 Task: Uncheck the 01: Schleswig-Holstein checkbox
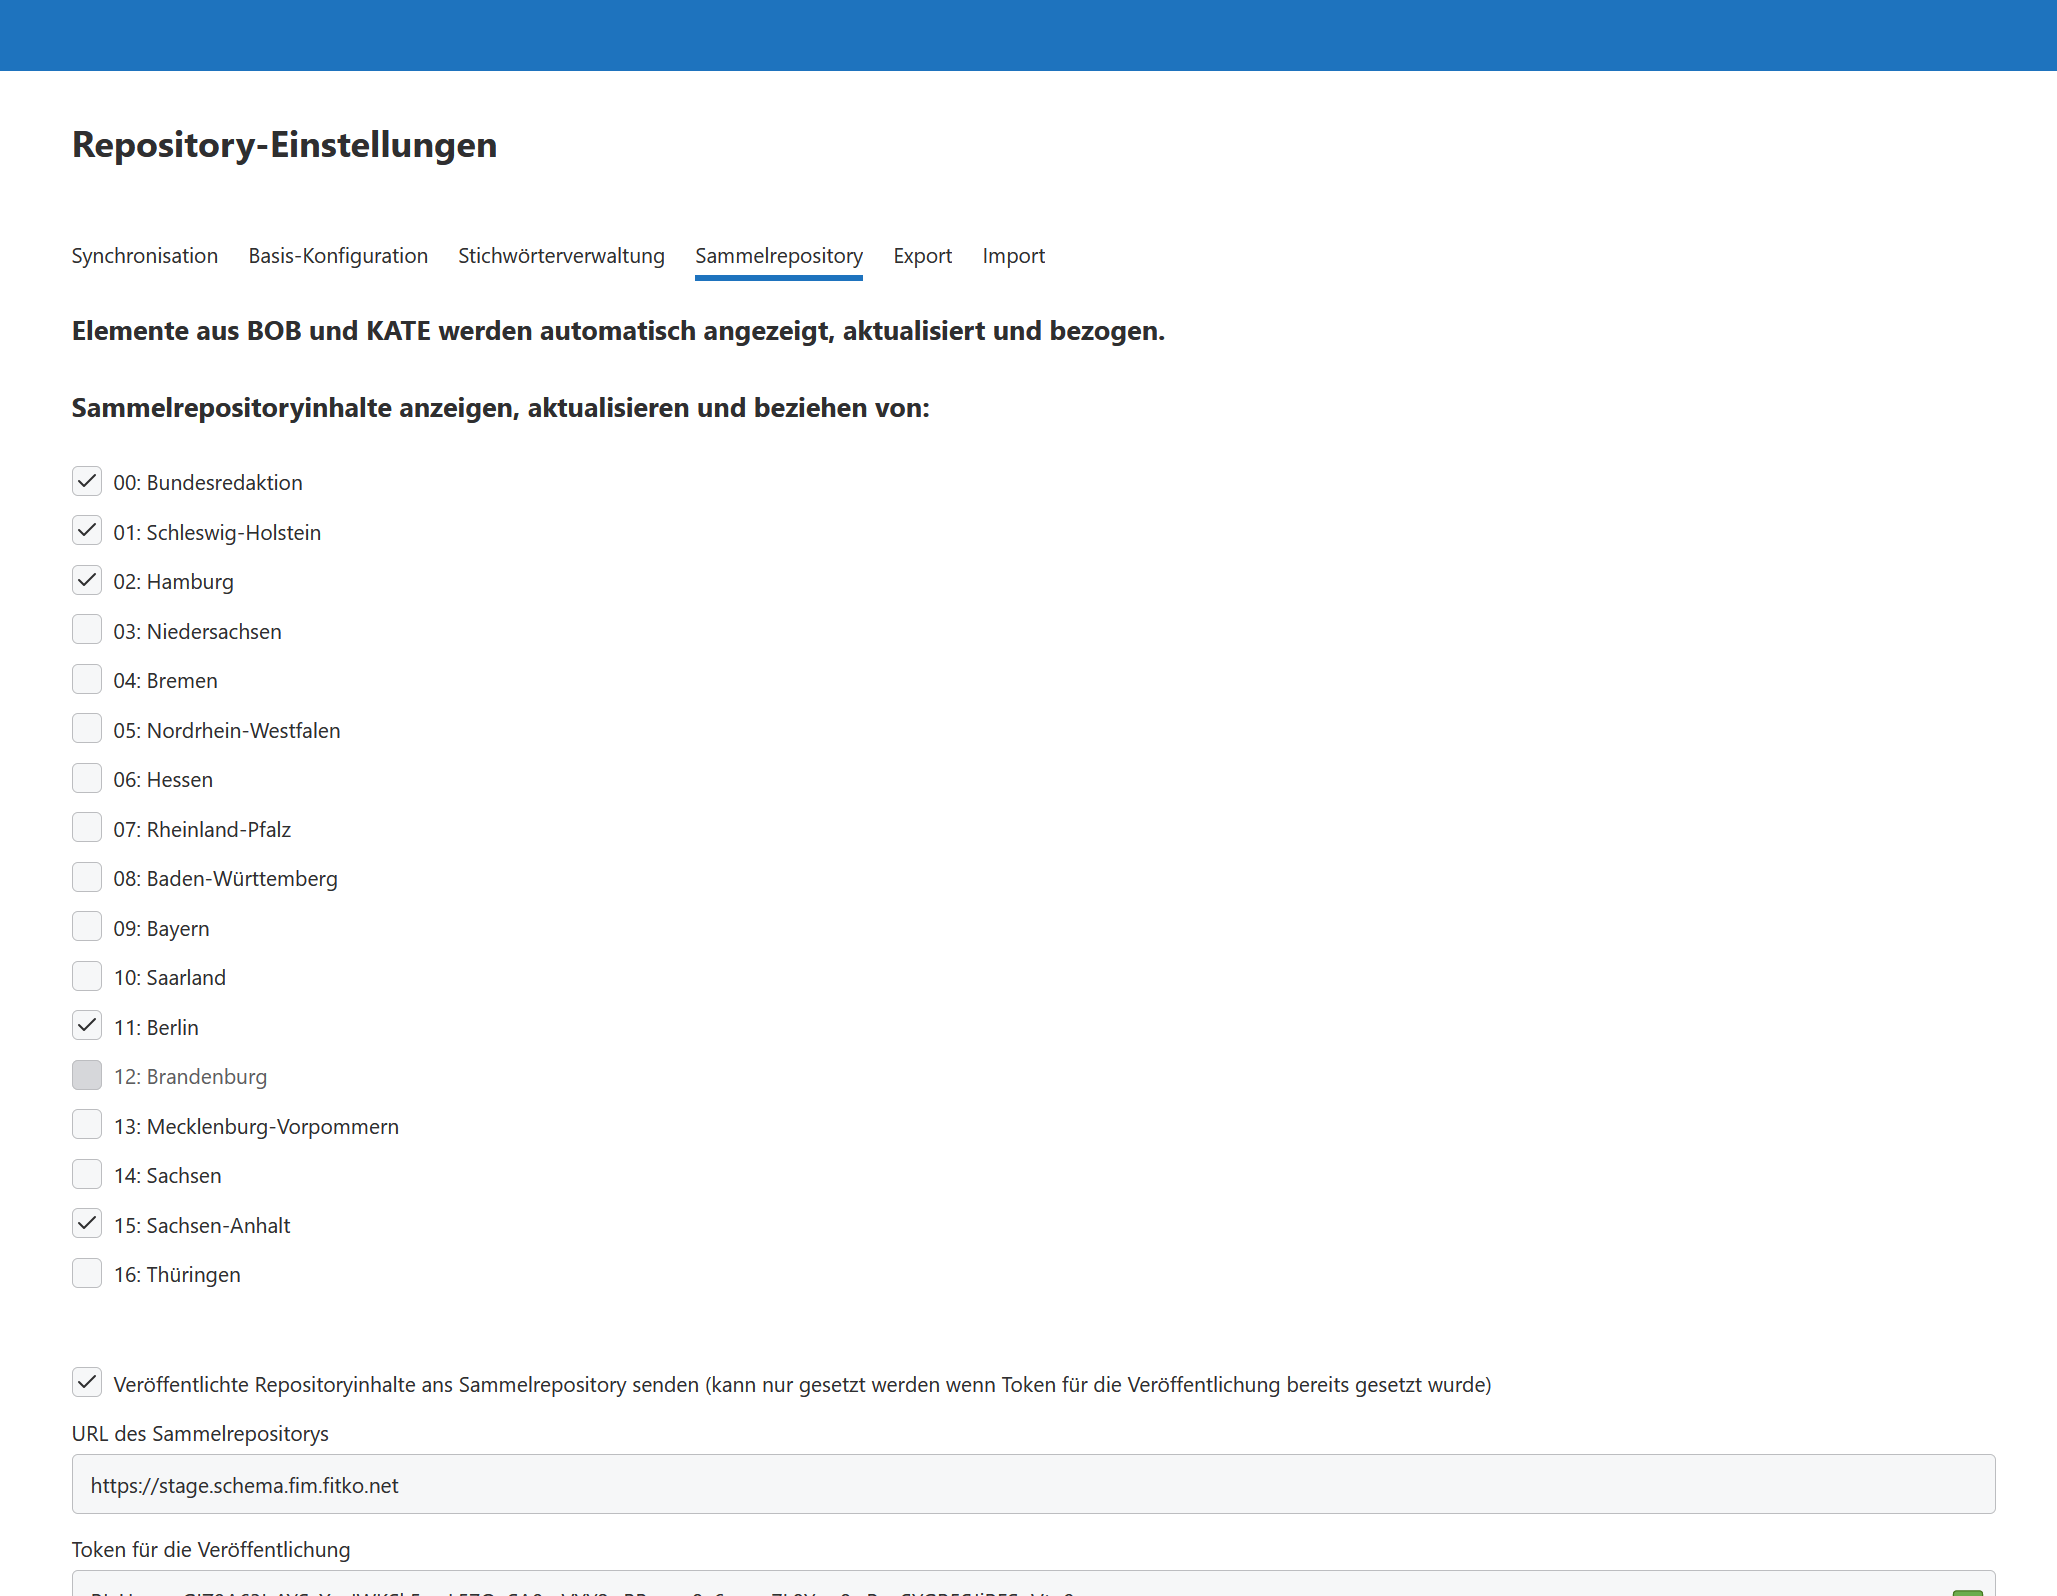(x=87, y=531)
